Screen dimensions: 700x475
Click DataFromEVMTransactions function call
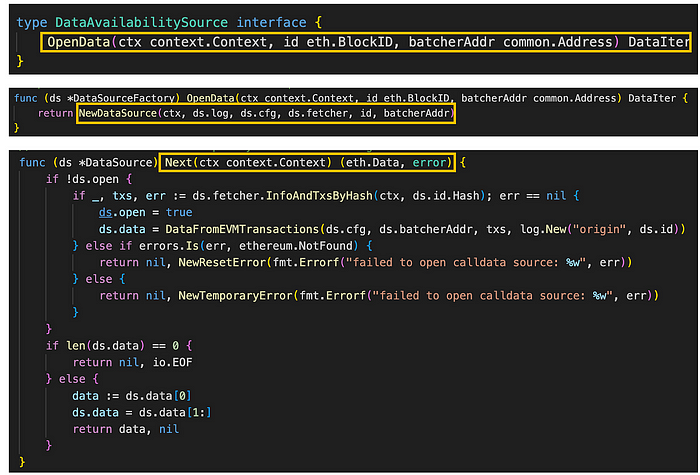[x=242, y=229]
